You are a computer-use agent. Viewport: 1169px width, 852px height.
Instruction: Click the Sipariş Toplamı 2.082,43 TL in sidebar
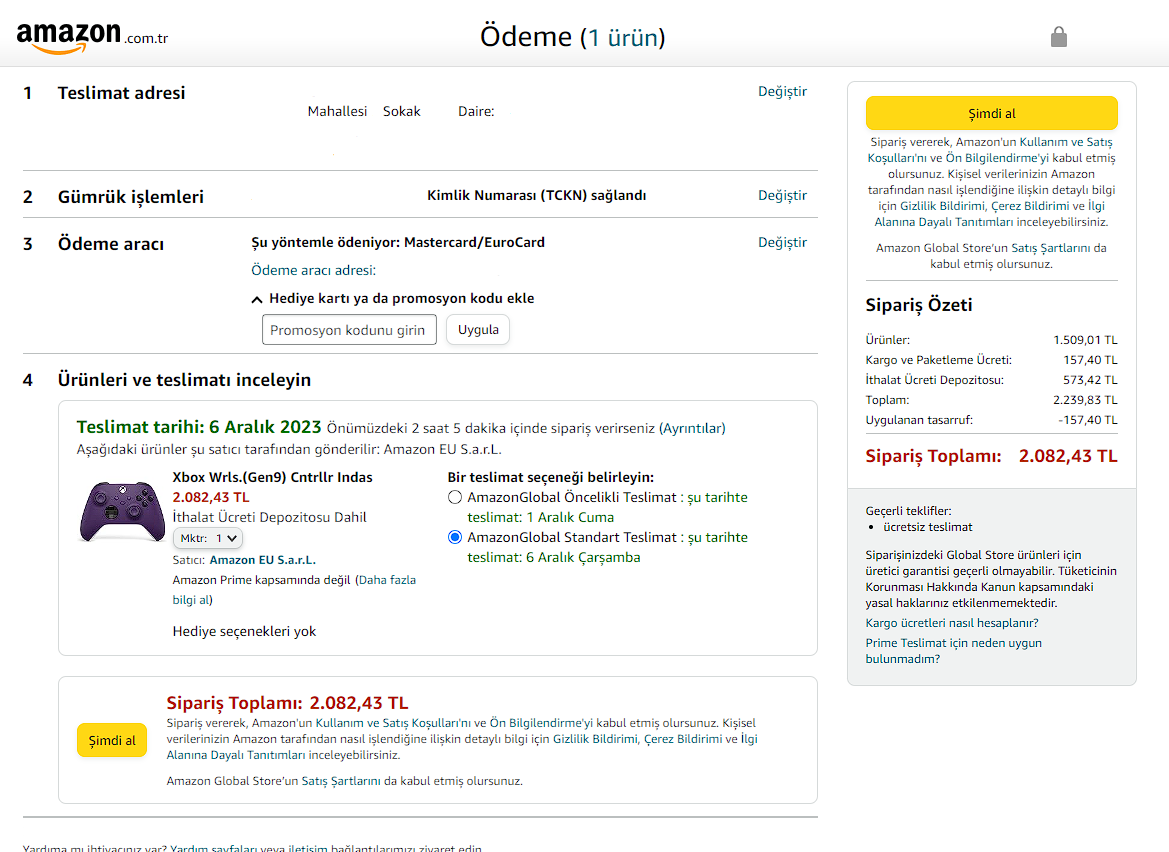[991, 456]
